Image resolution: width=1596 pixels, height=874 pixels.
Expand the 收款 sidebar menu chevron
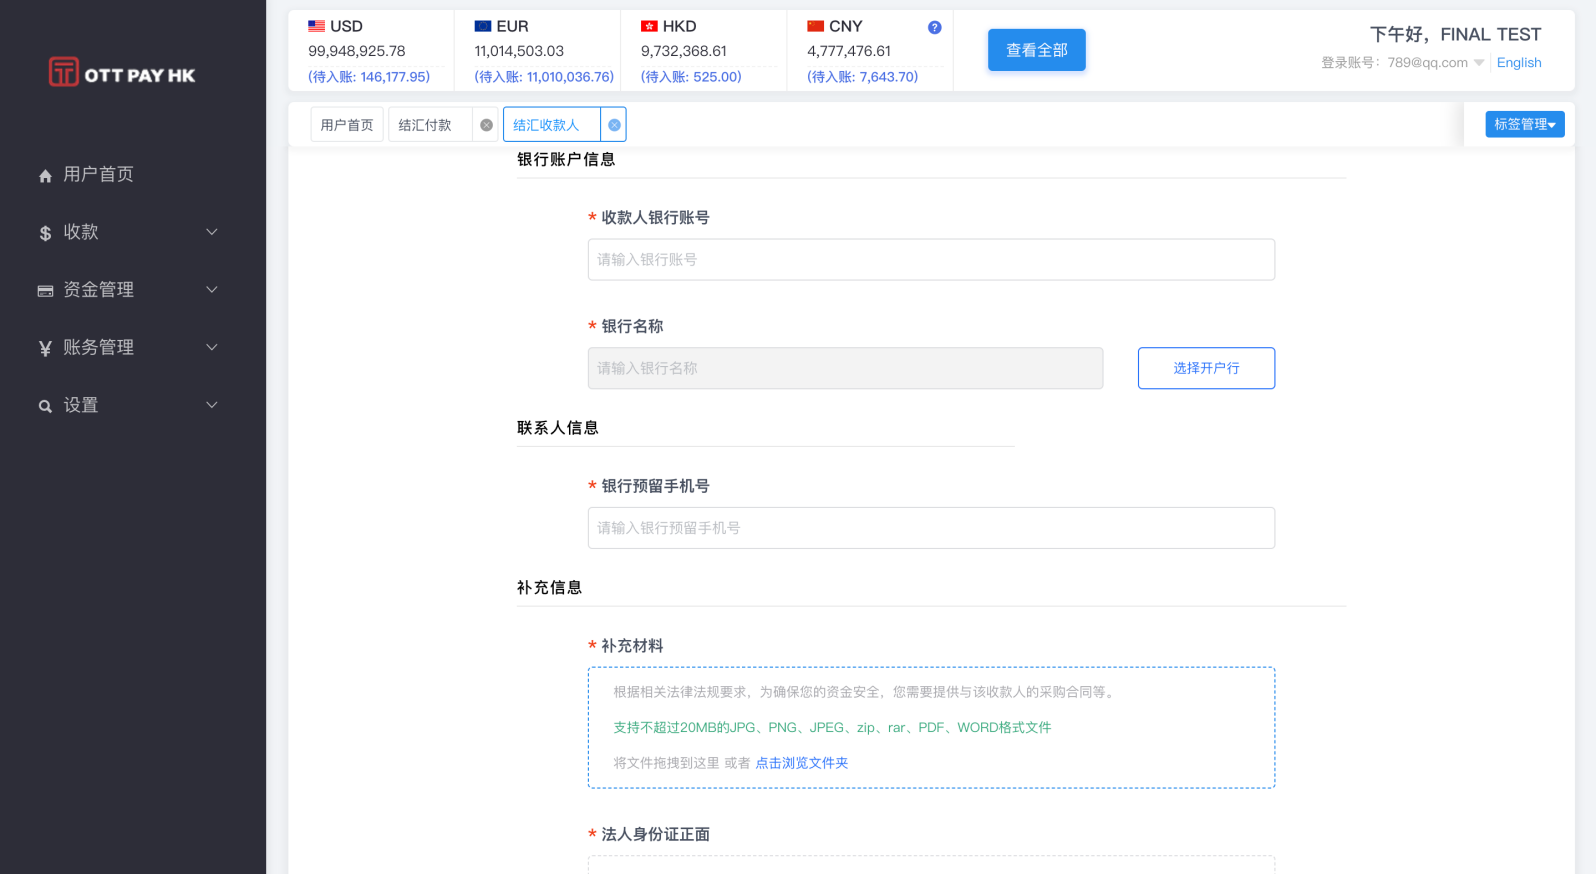[x=212, y=232]
